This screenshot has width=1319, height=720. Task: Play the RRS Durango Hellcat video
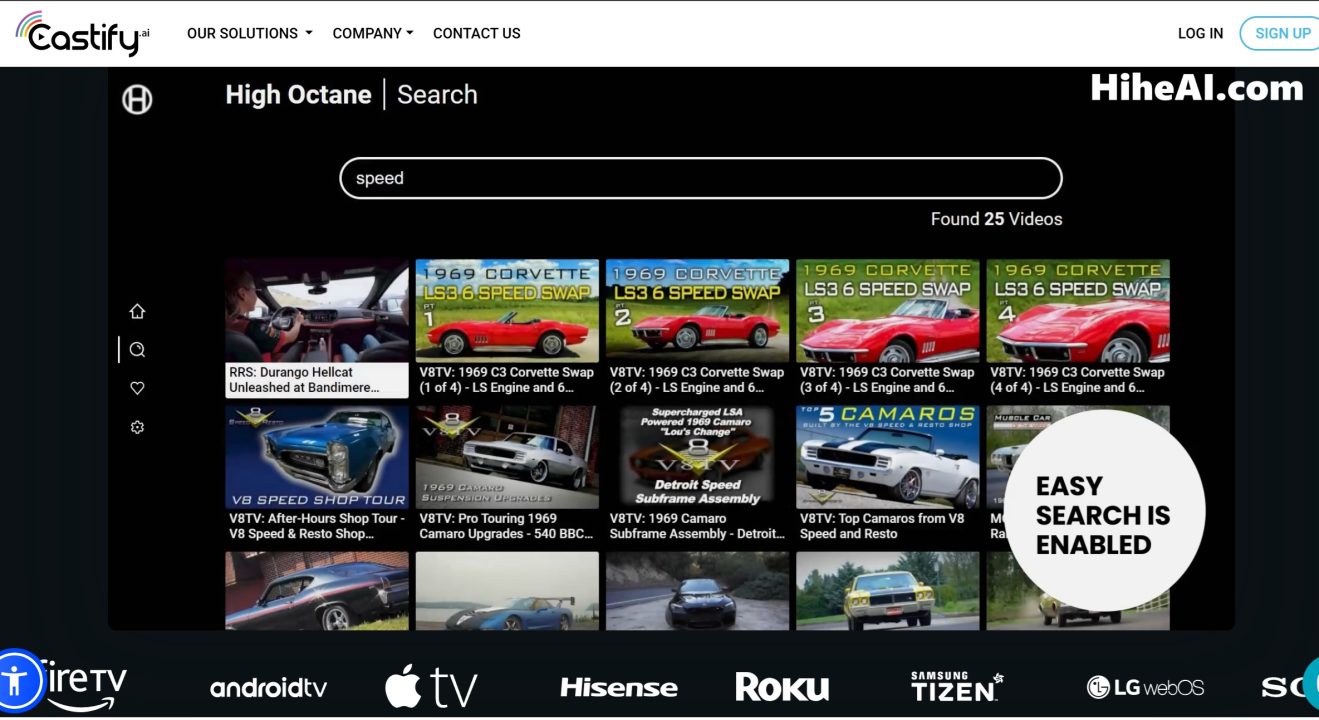pos(317,310)
